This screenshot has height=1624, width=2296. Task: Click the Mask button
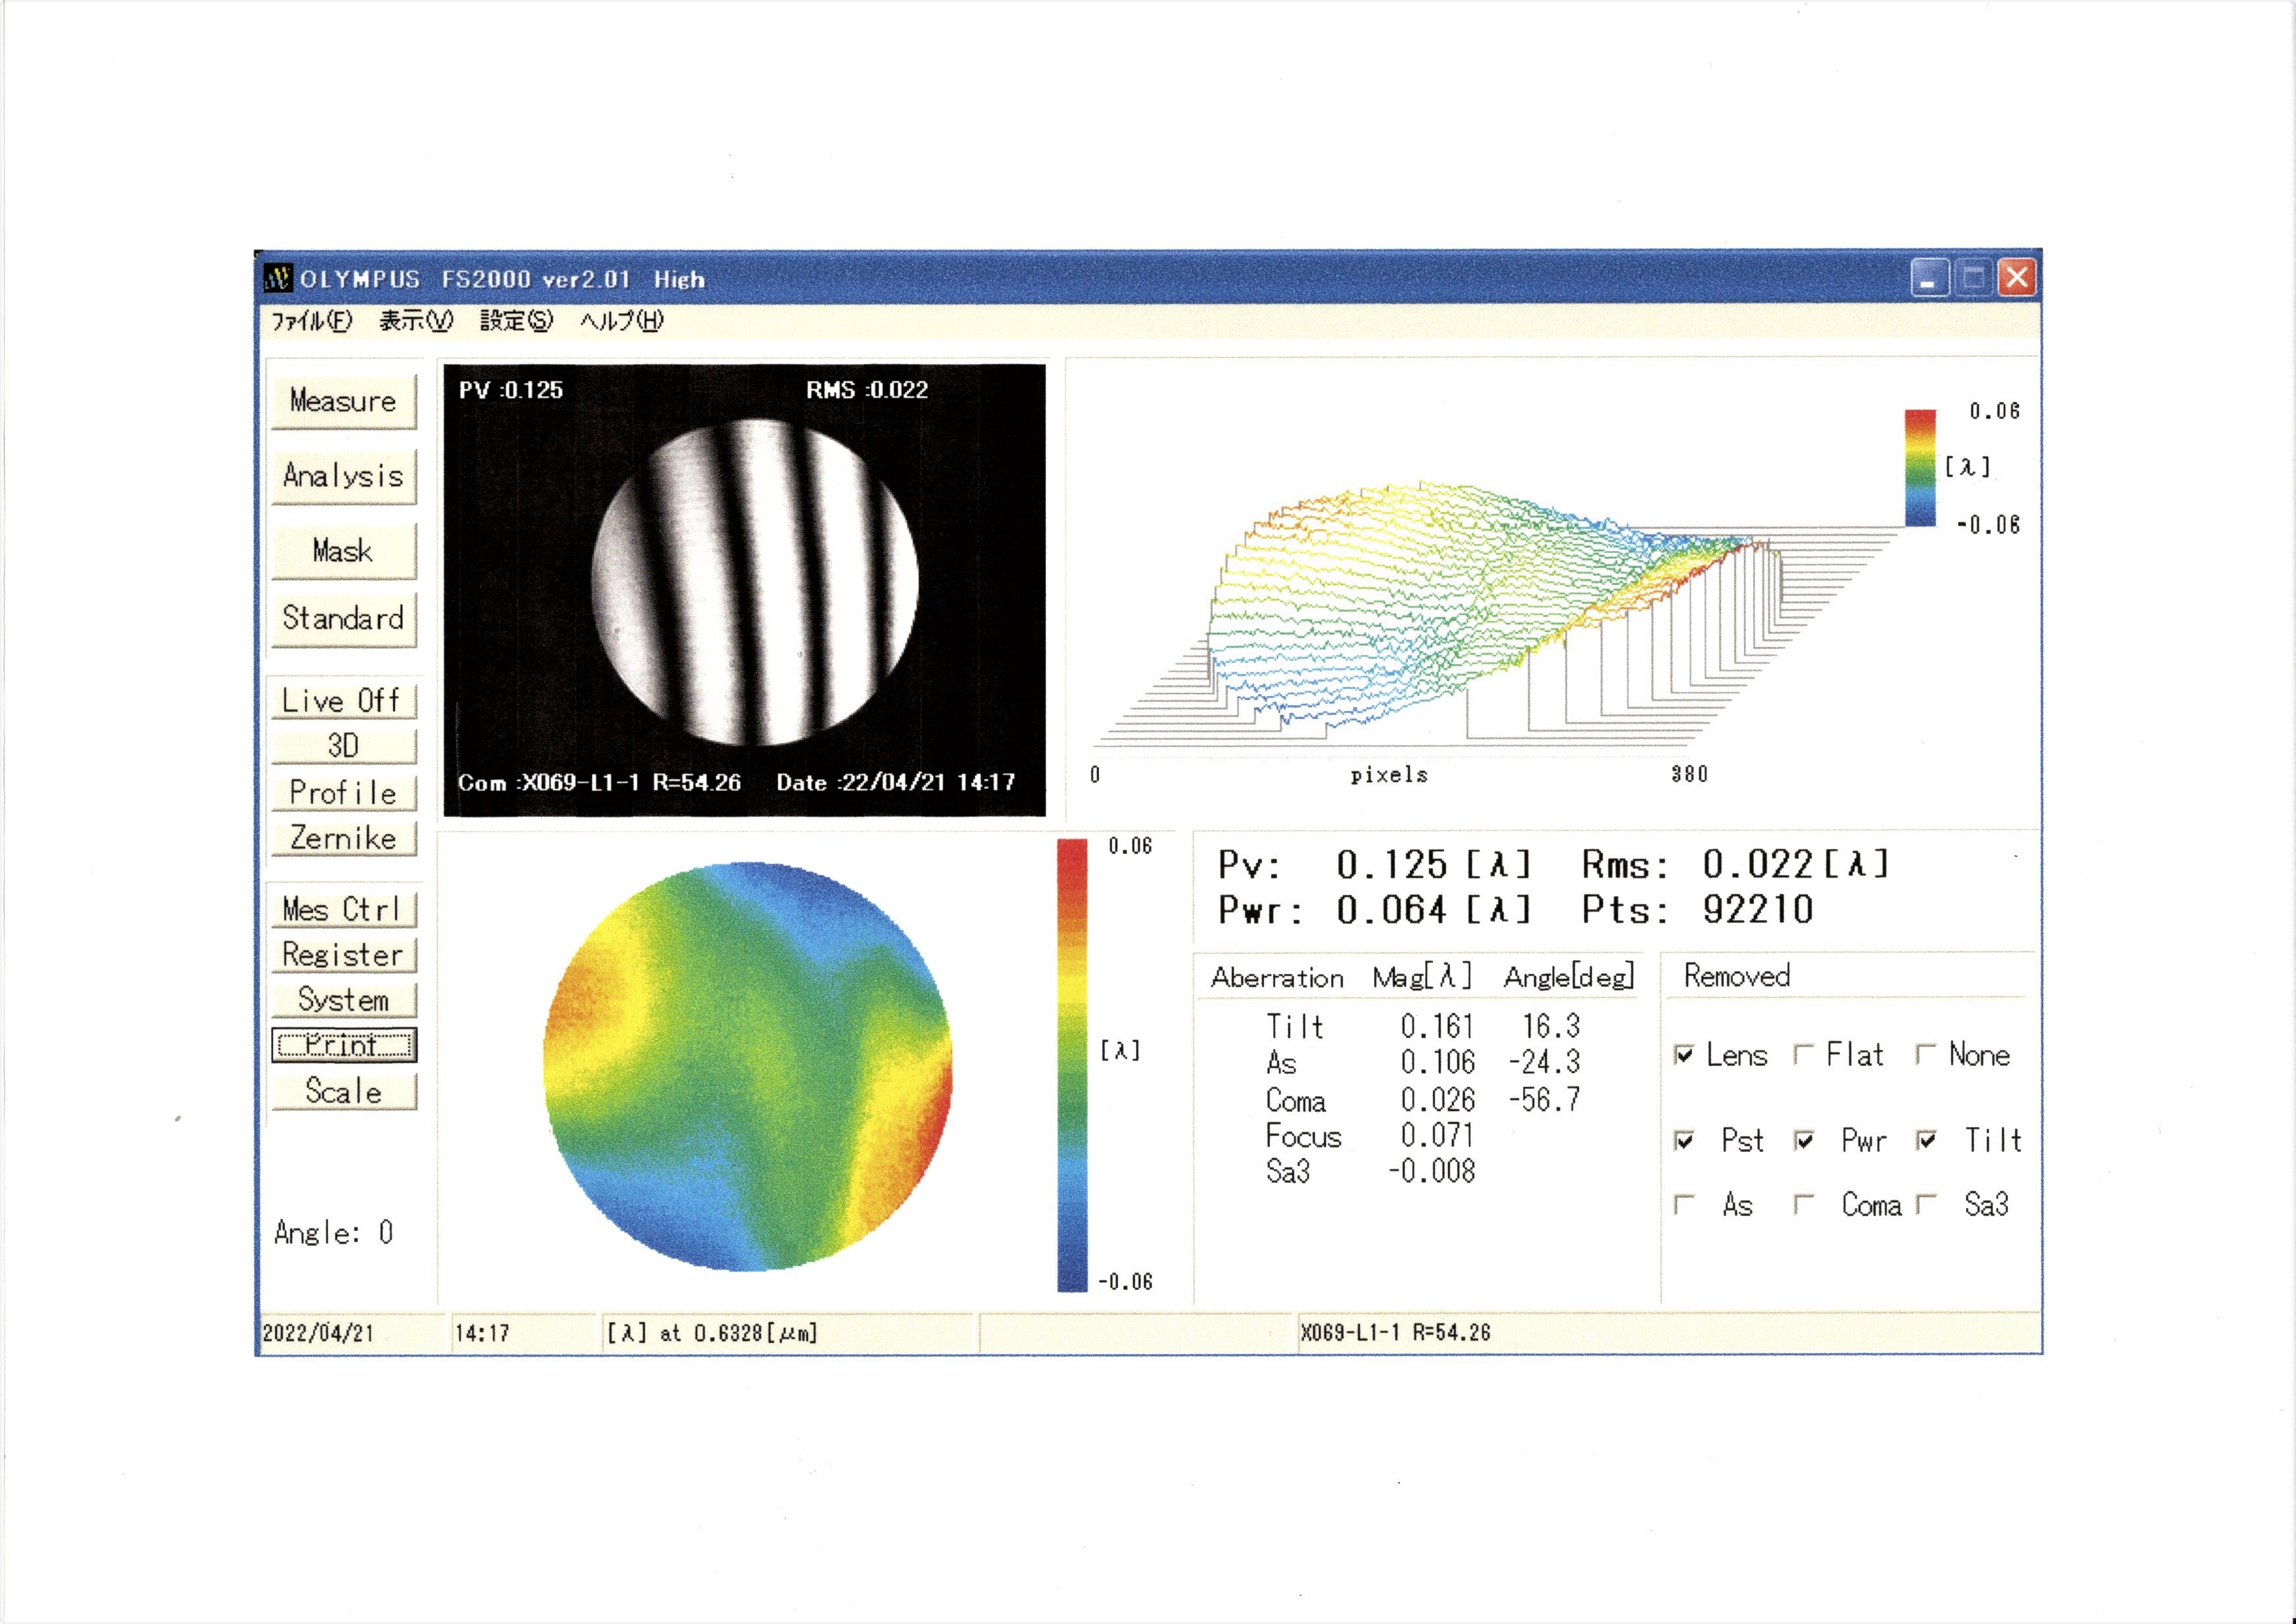point(343,551)
